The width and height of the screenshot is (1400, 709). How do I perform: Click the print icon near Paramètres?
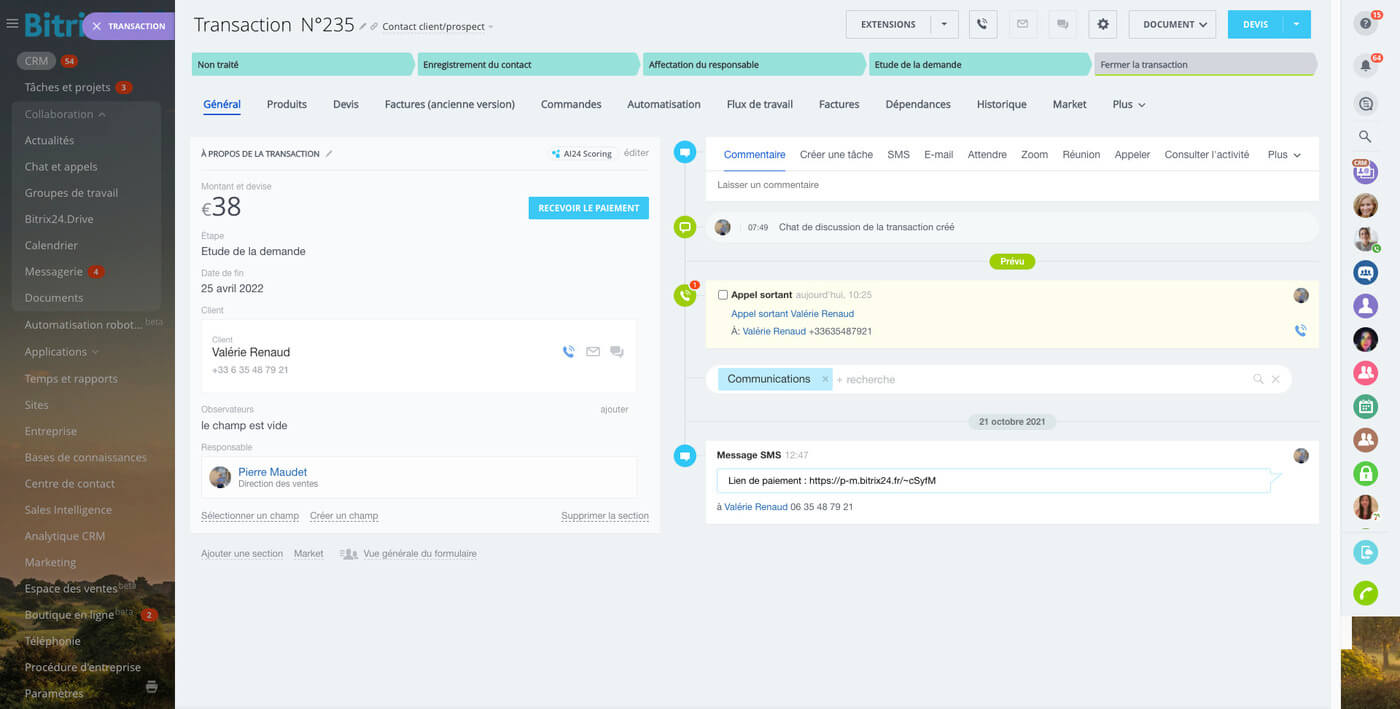click(x=152, y=687)
